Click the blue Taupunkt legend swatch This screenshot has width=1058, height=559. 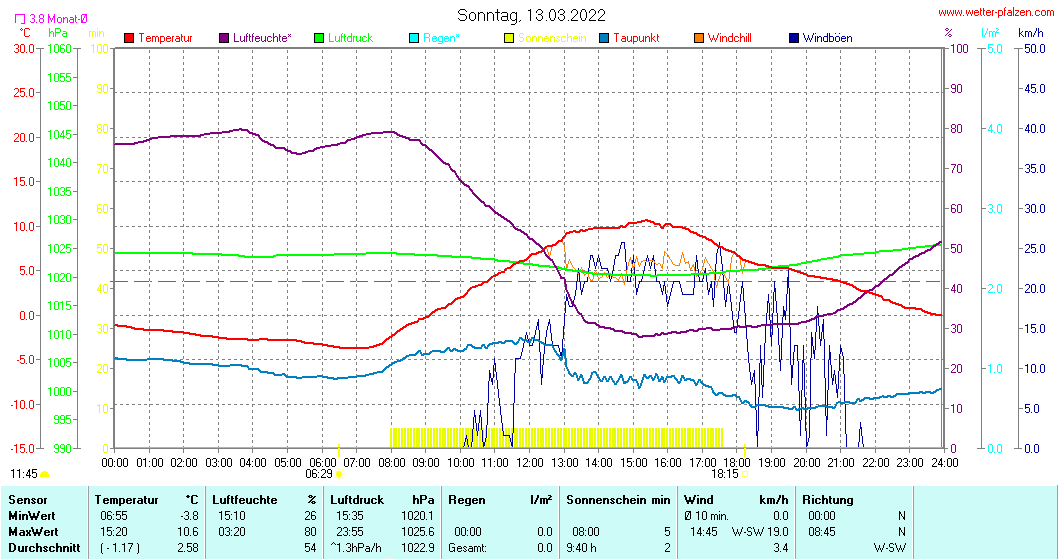[604, 38]
